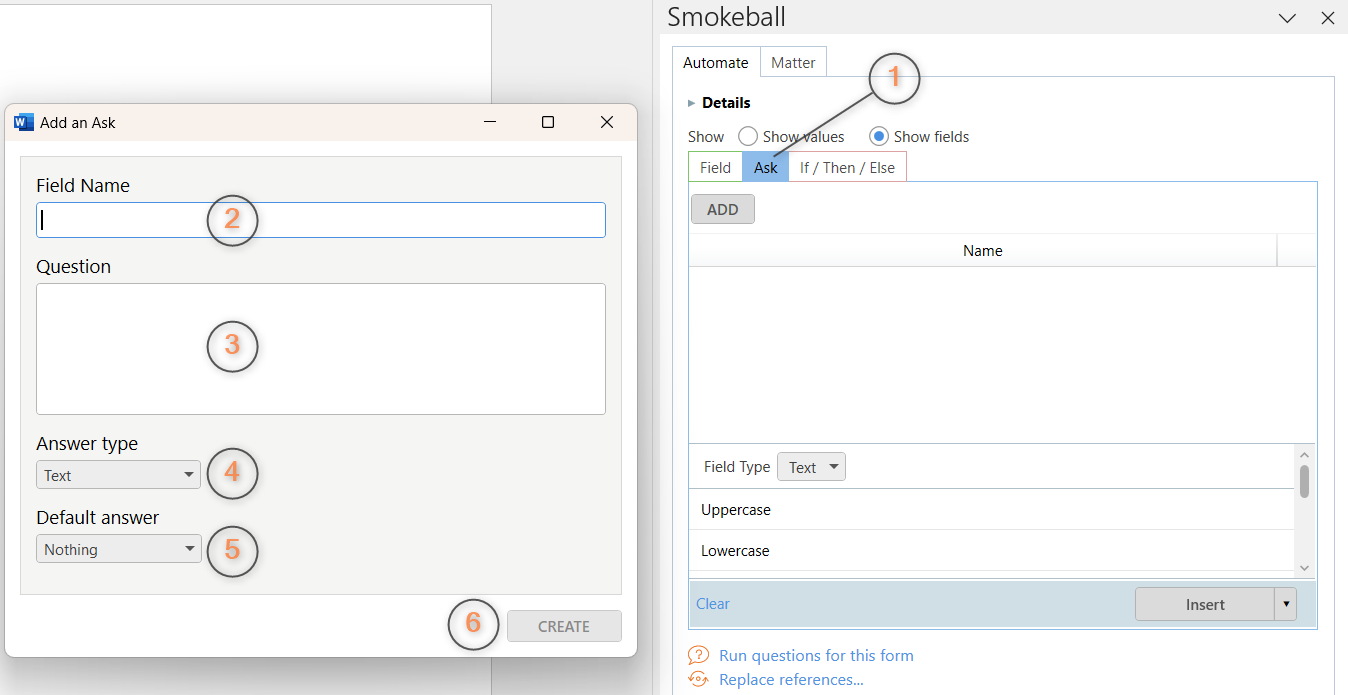The height and width of the screenshot is (695, 1348).
Task: Select the Ask tab
Action: [766, 167]
